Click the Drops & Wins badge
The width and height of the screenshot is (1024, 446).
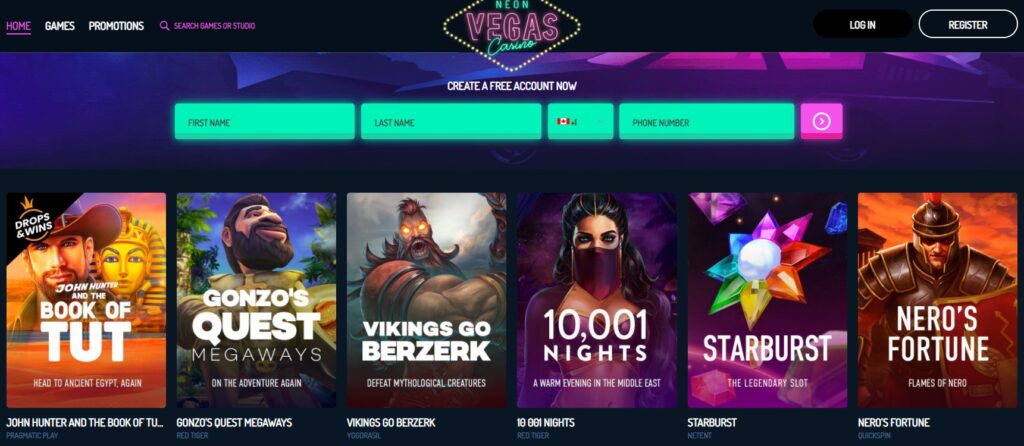coord(31,219)
